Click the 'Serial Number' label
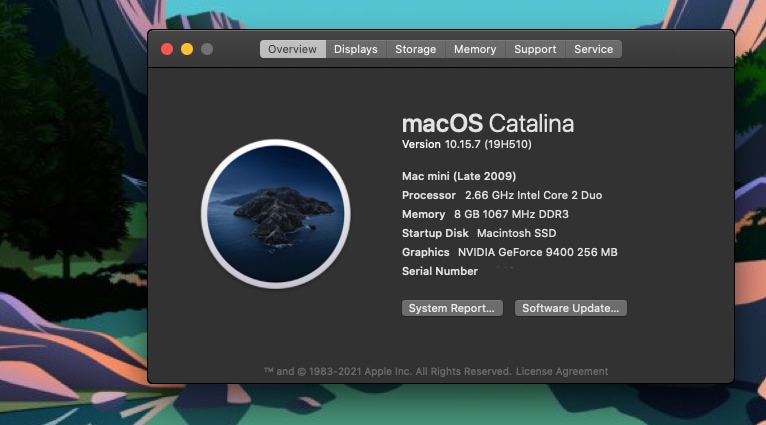 pos(440,271)
